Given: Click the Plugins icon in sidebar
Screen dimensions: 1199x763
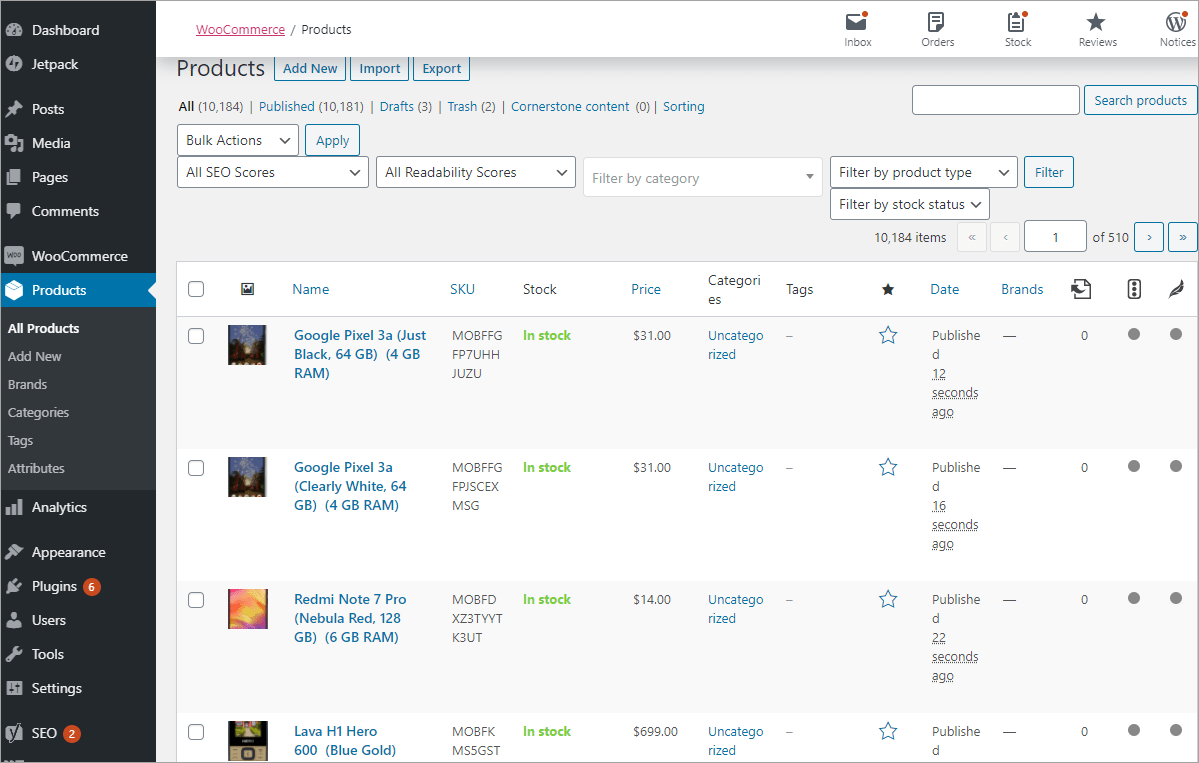Looking at the screenshot, I should pyautogui.click(x=14, y=586).
